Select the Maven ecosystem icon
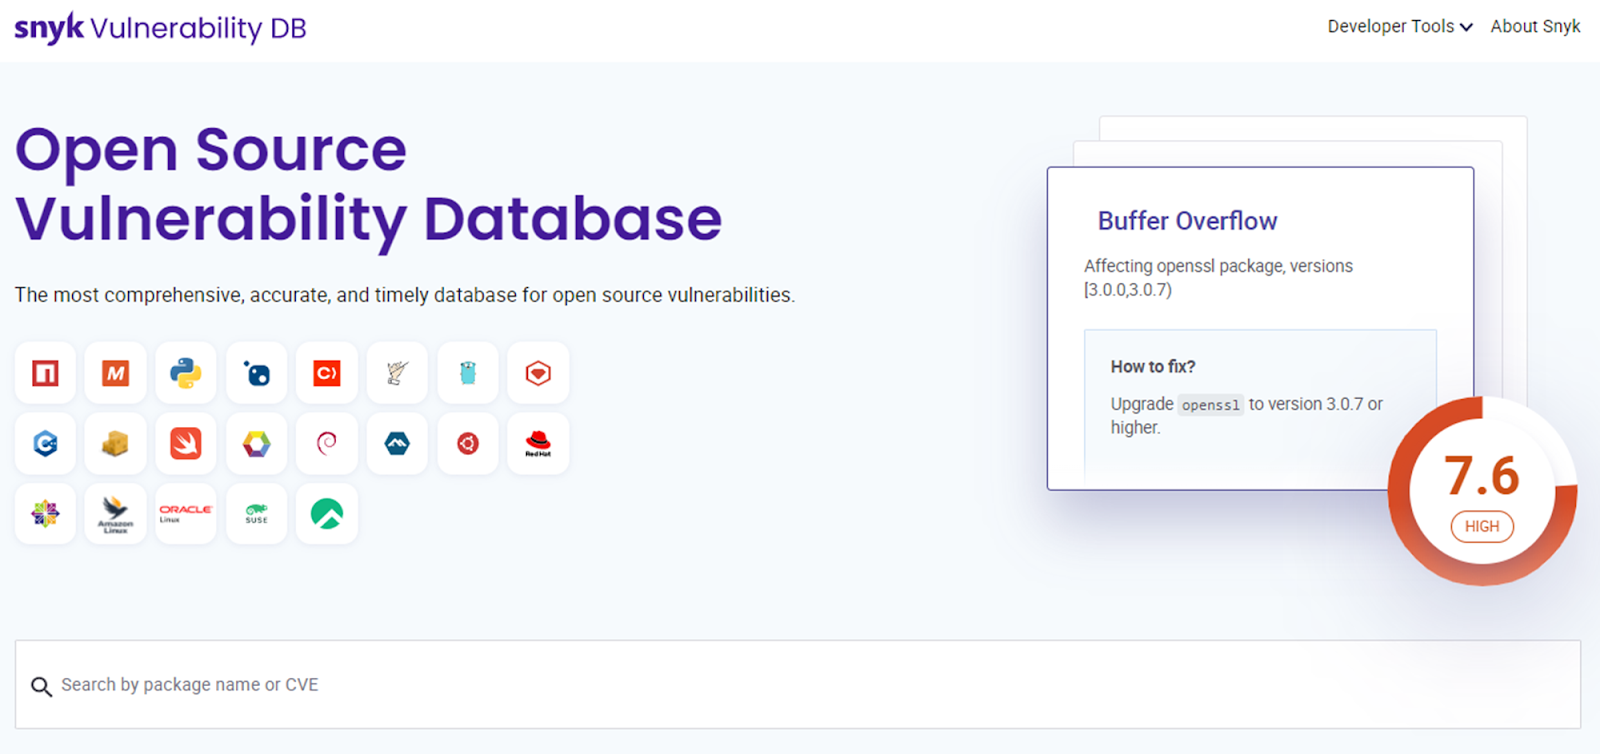 click(116, 373)
